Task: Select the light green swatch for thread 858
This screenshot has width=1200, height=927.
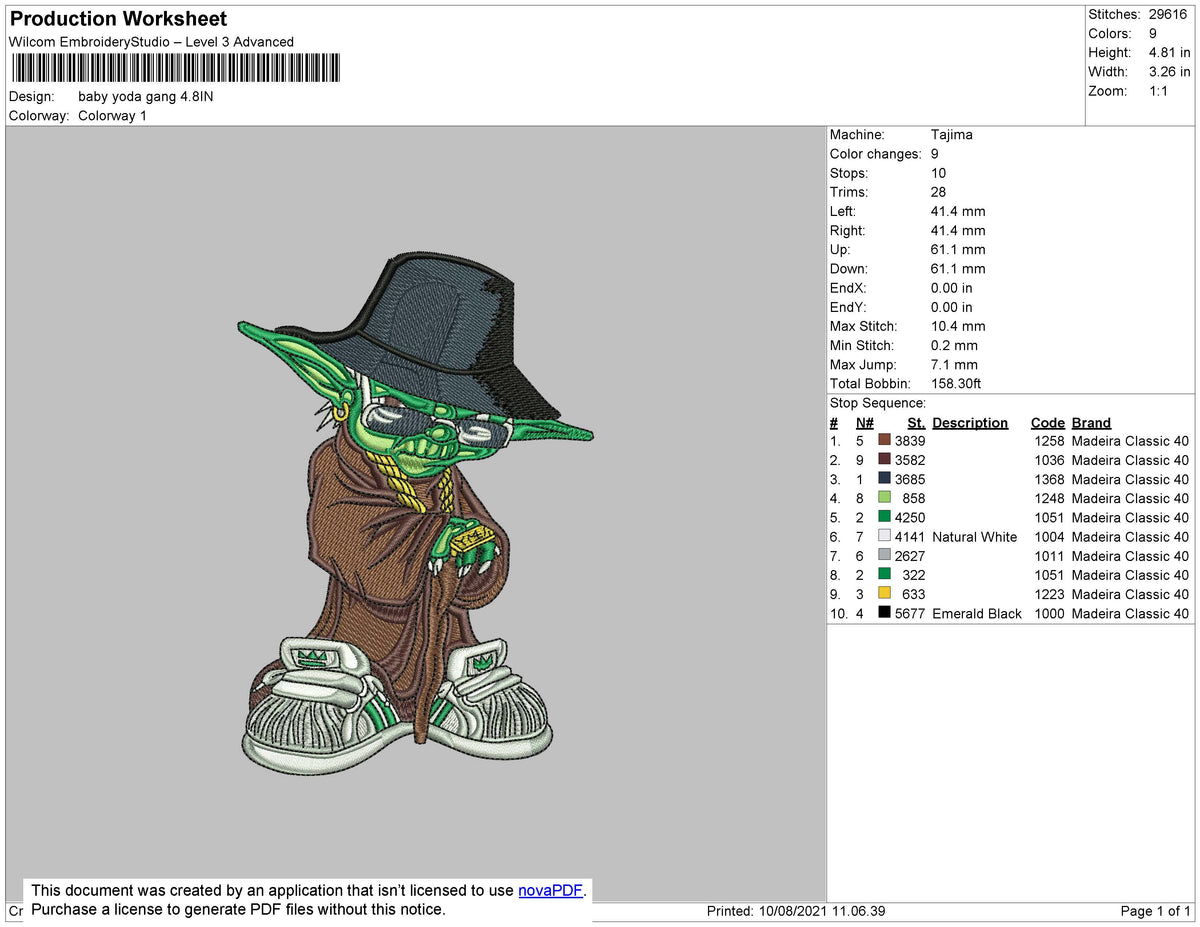Action: pos(884,498)
